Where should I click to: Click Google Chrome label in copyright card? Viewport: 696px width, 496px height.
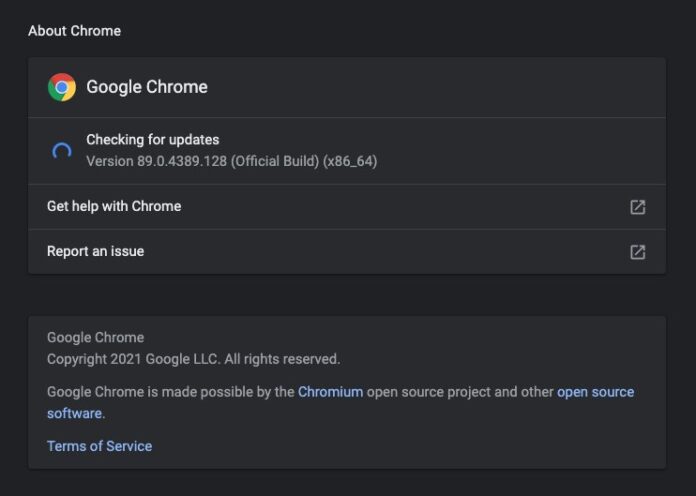[95, 337]
